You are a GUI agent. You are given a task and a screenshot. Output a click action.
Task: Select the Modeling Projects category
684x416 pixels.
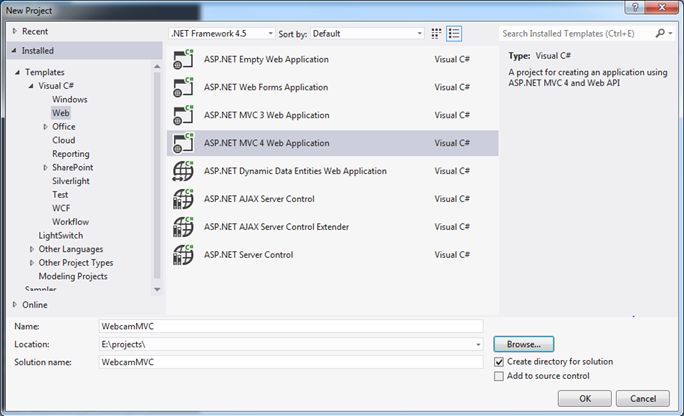pos(73,276)
